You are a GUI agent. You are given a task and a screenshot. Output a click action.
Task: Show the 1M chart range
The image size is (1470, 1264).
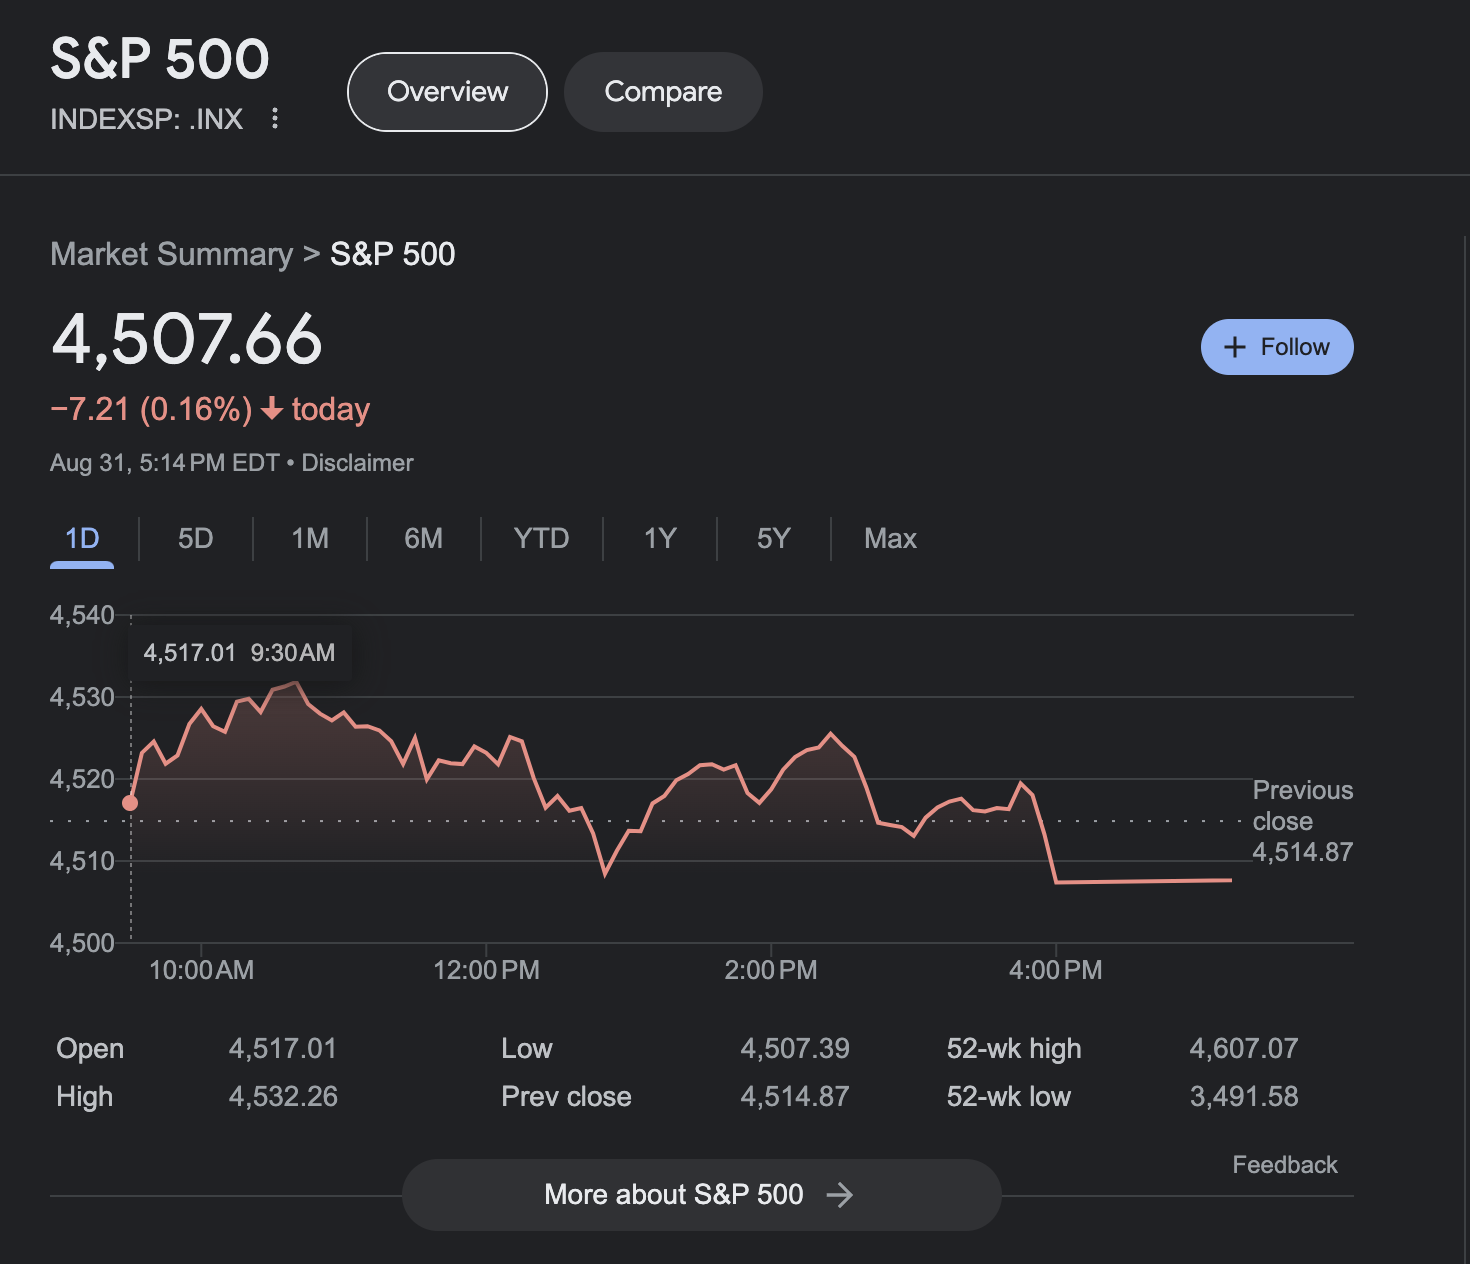click(310, 539)
